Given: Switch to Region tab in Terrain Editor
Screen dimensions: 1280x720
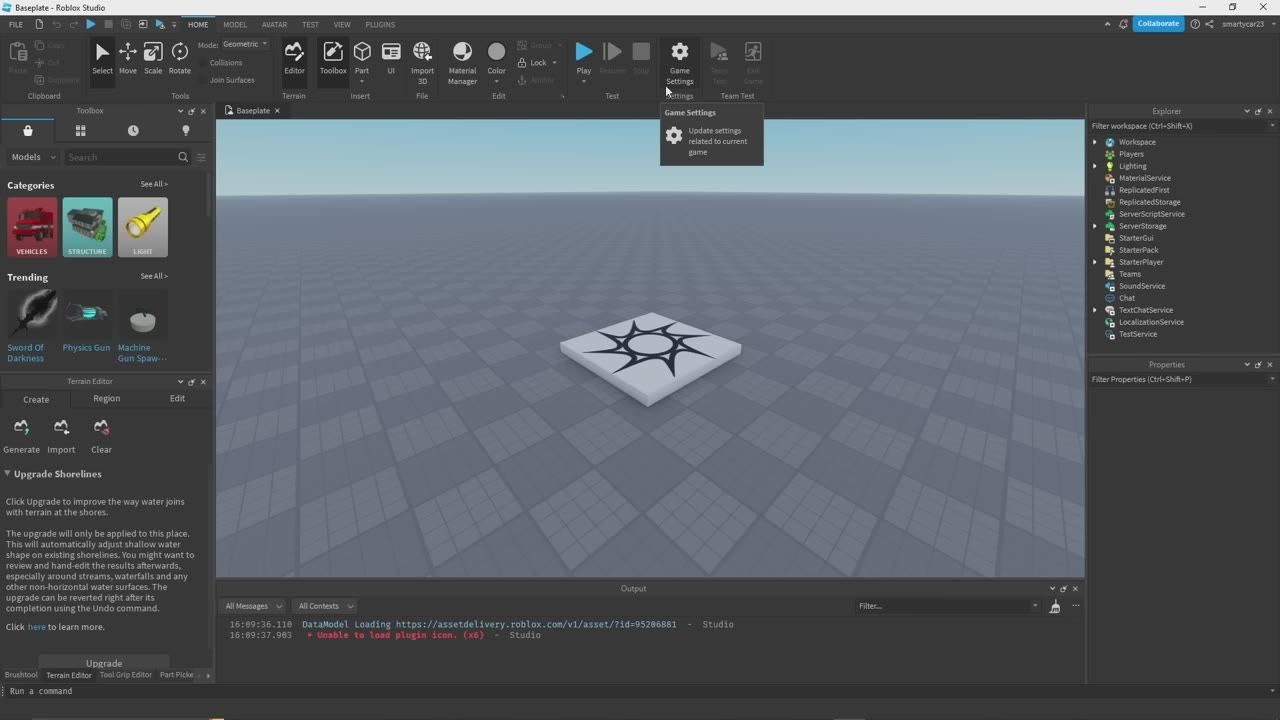Looking at the screenshot, I should (x=106, y=398).
